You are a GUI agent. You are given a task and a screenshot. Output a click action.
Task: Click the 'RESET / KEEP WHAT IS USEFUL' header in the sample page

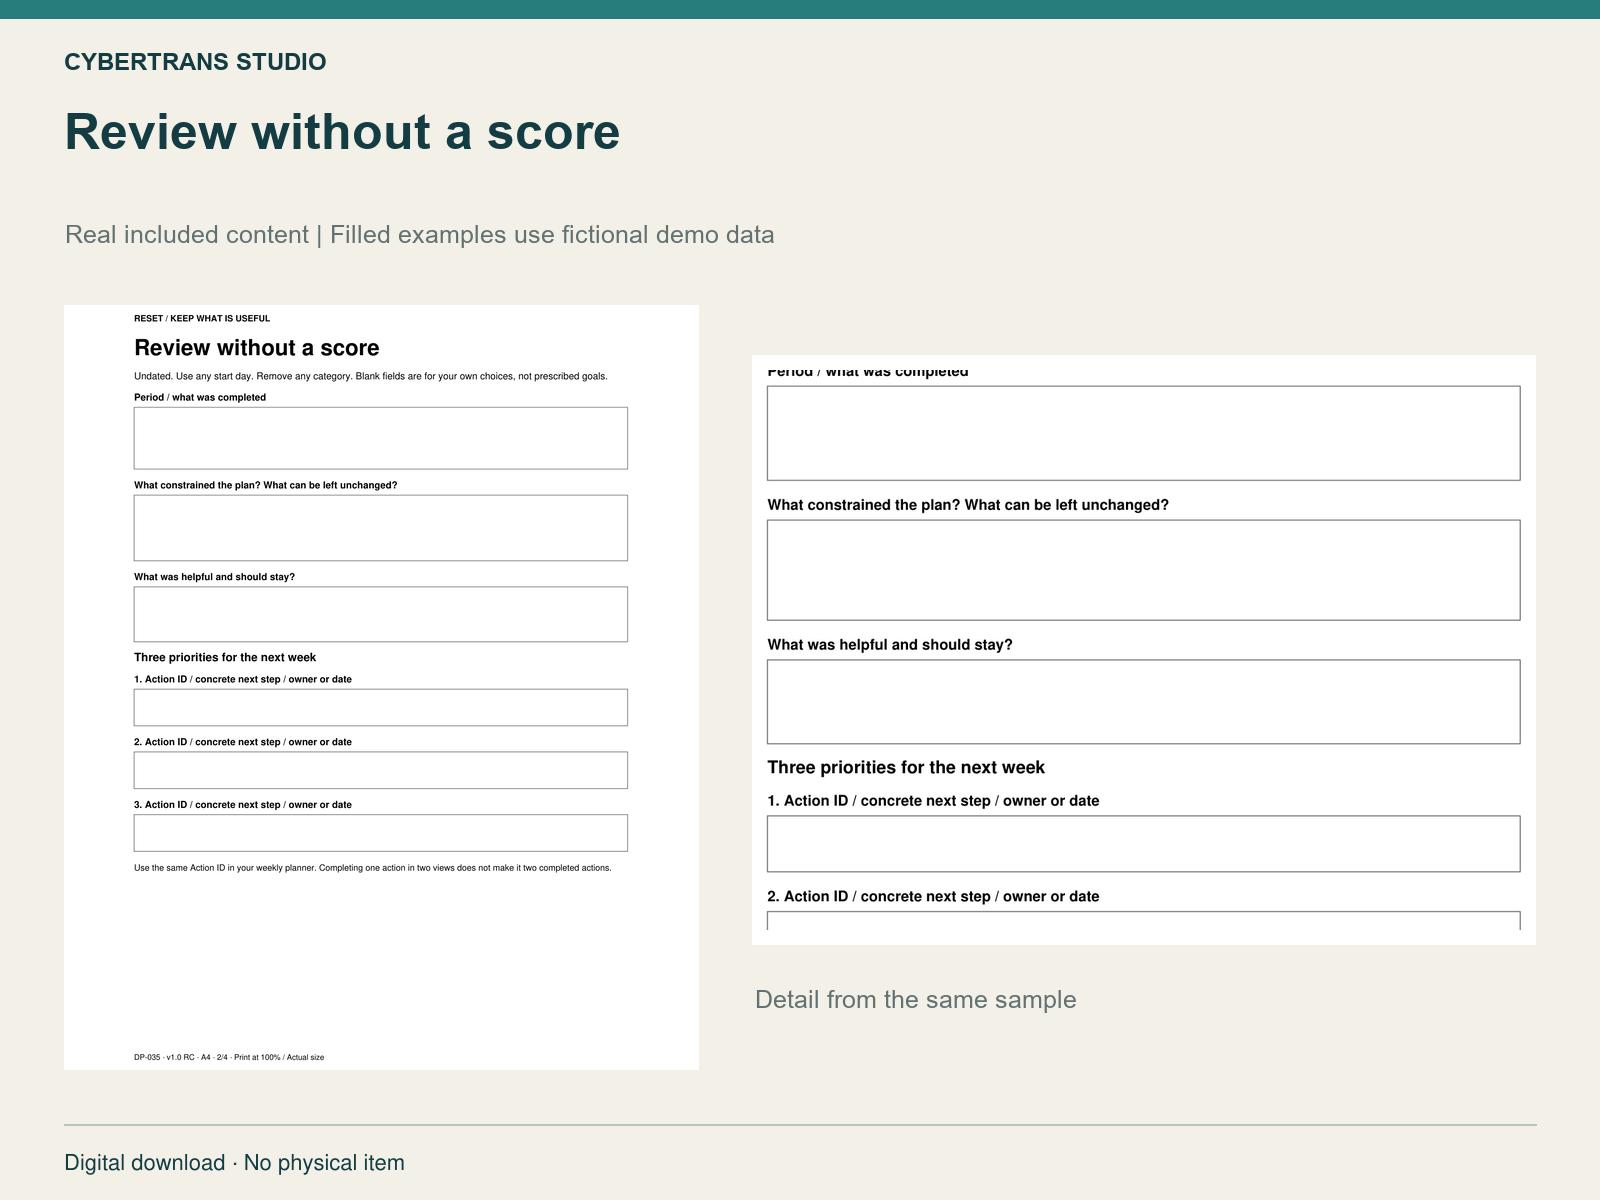coord(202,319)
